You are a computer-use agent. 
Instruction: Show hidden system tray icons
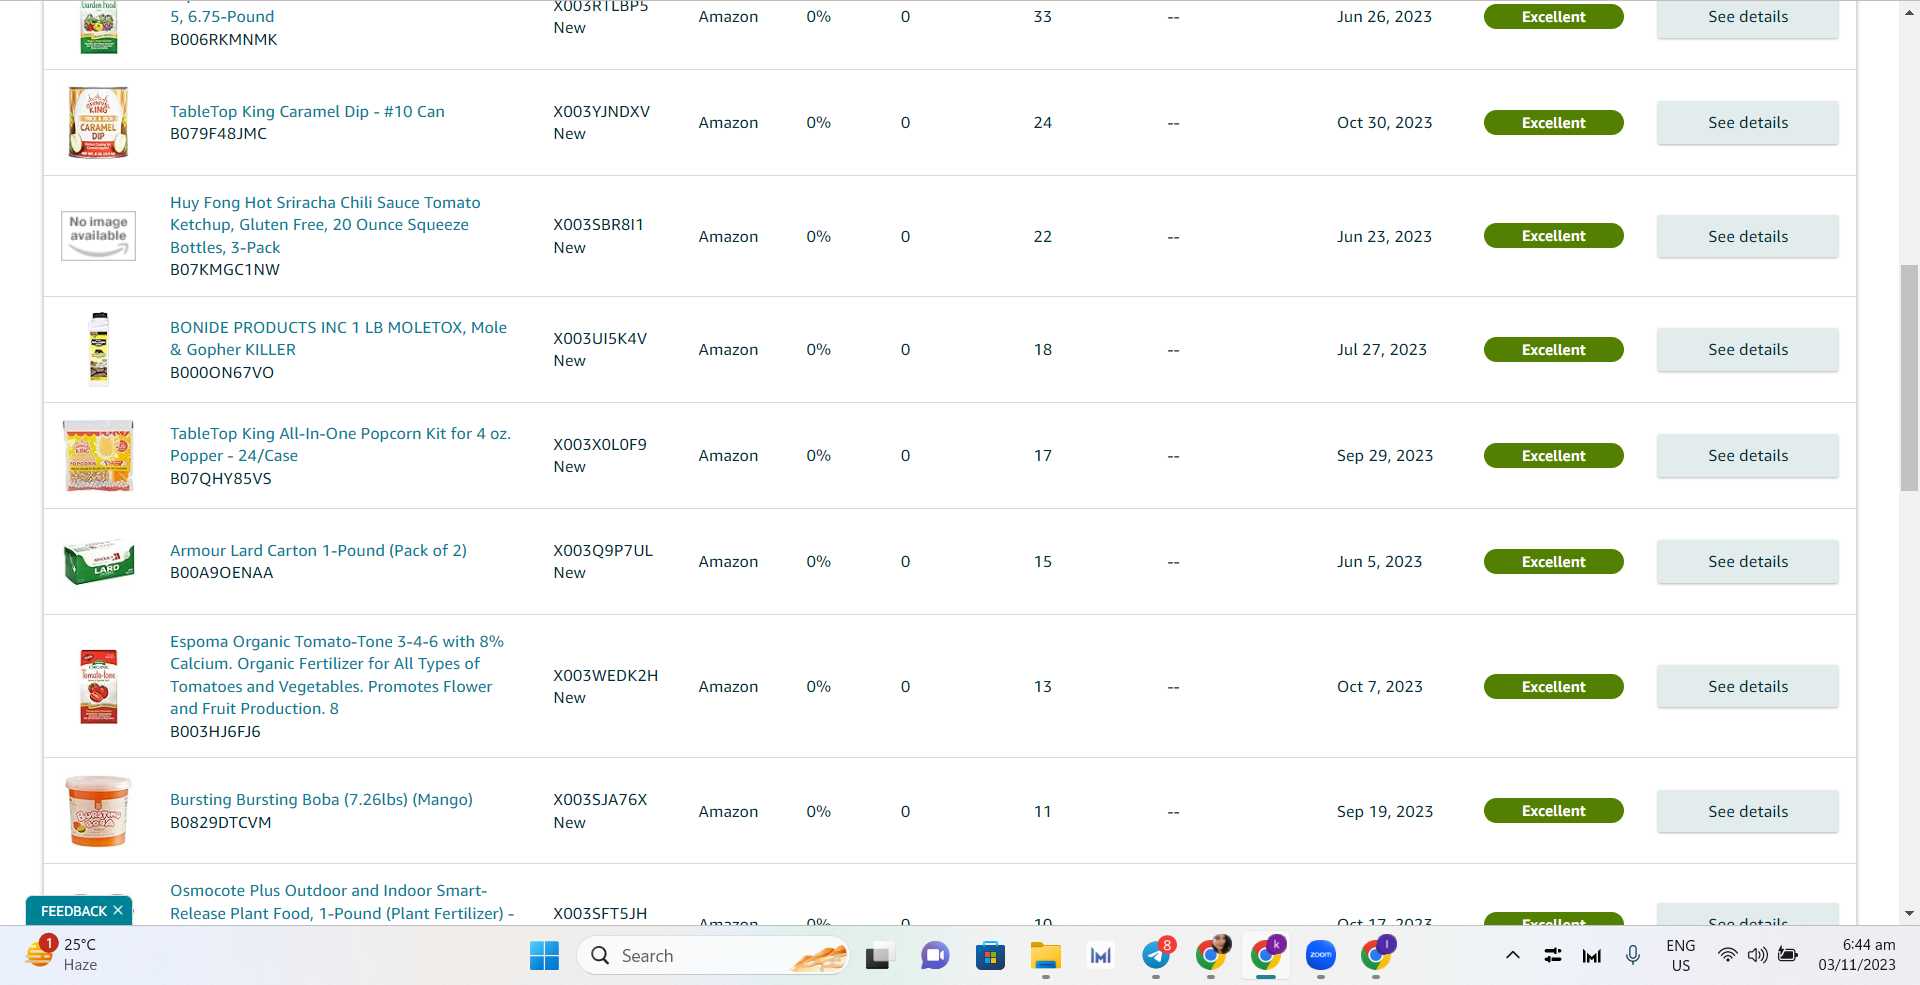point(1513,955)
